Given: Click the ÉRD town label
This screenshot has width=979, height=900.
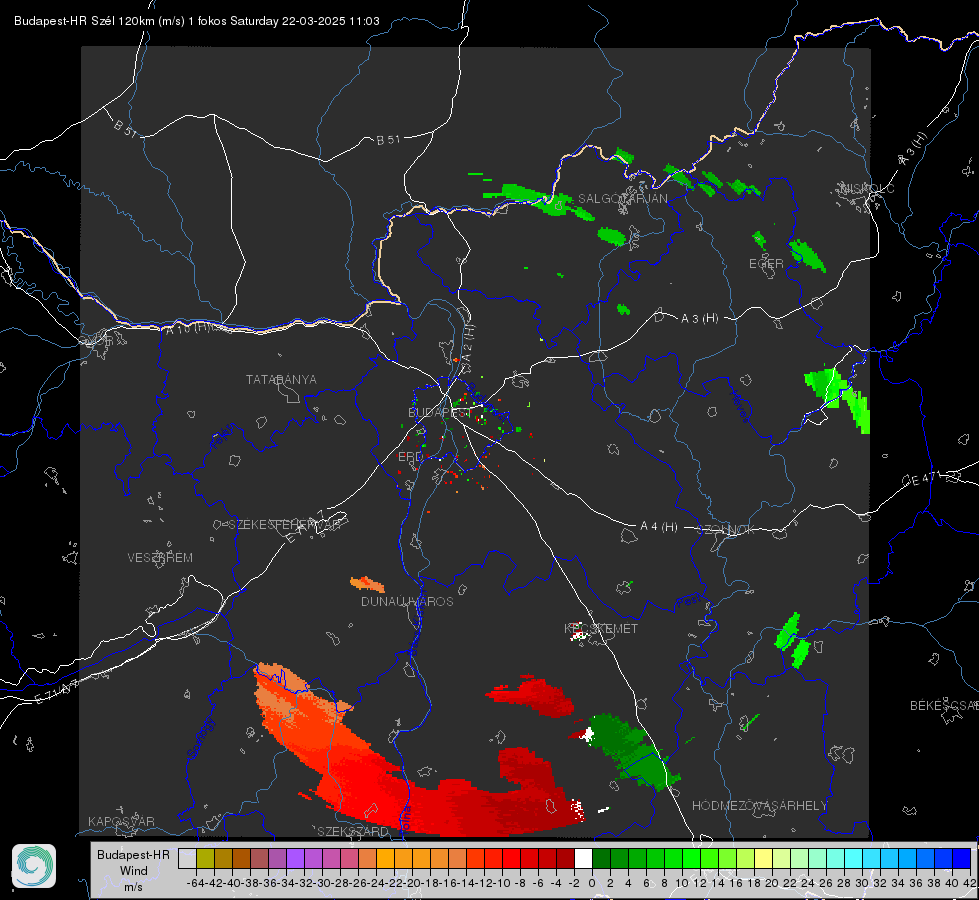Looking at the screenshot, I should [410, 457].
